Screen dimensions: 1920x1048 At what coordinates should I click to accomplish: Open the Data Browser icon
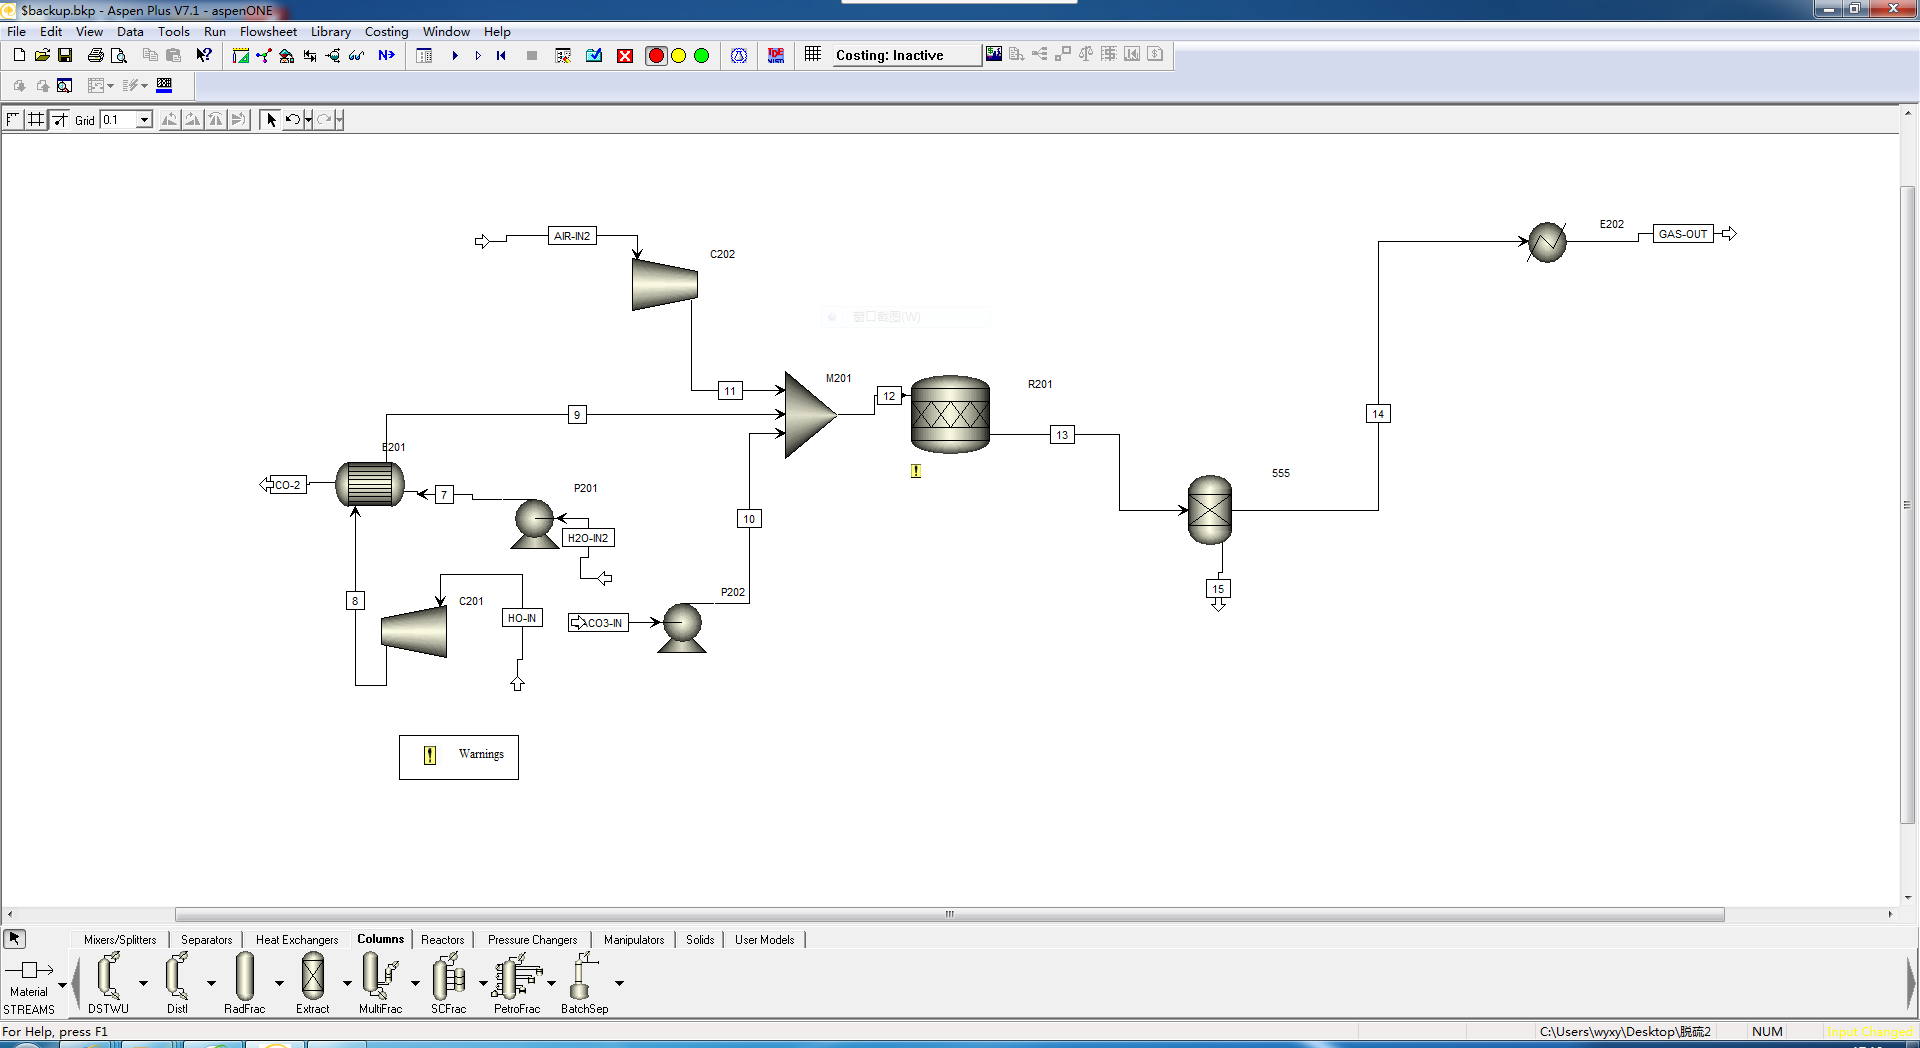(x=424, y=55)
